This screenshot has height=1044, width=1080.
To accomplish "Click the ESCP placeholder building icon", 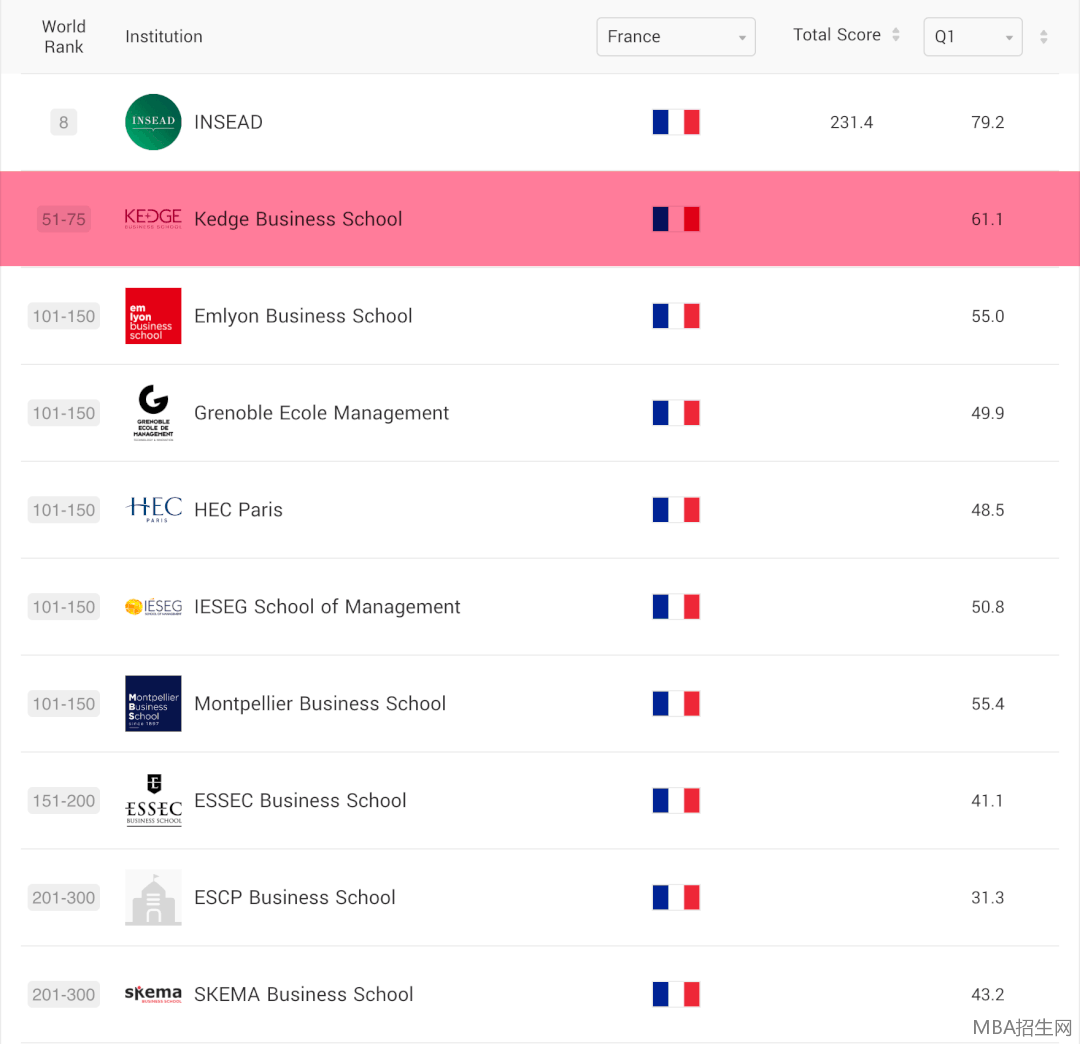I will [x=153, y=897].
